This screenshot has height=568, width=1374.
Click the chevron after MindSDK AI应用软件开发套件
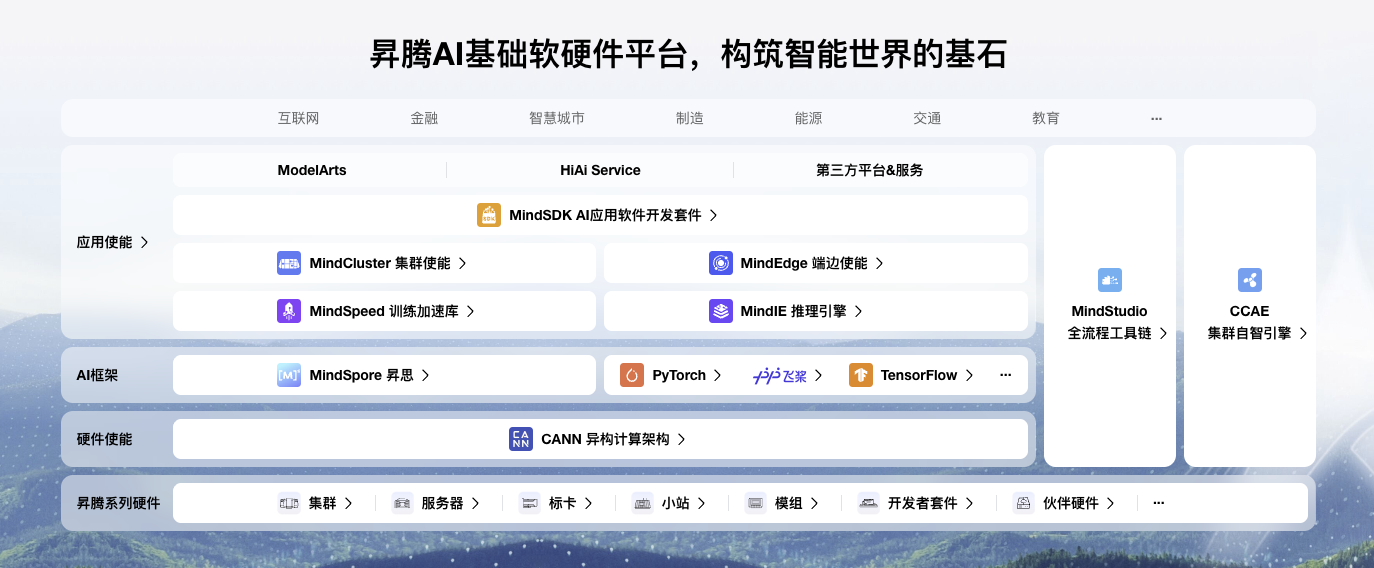click(714, 215)
